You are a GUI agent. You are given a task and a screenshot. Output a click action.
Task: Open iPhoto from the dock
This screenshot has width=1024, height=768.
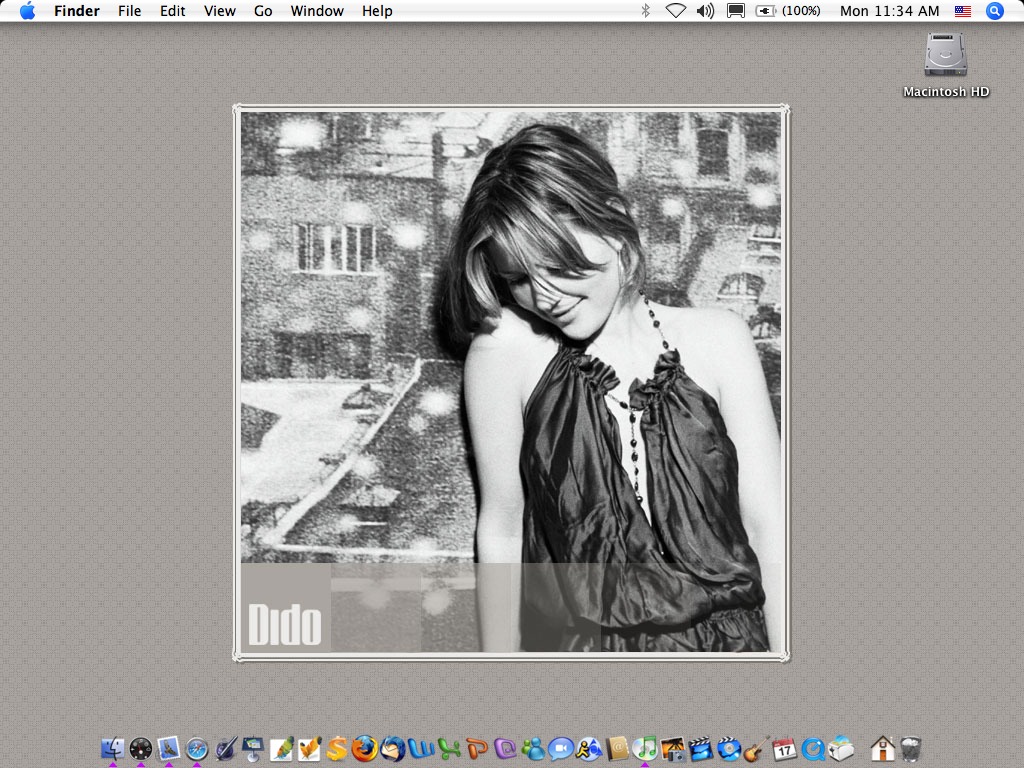[673, 748]
